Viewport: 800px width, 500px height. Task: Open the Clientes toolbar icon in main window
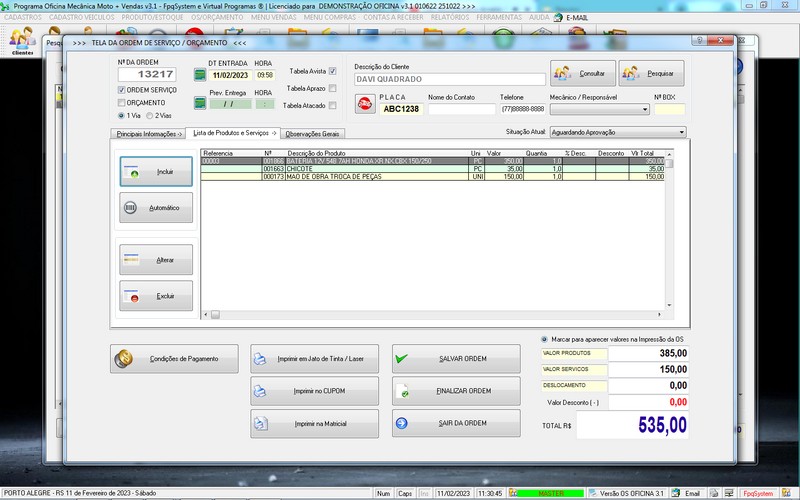(22, 41)
